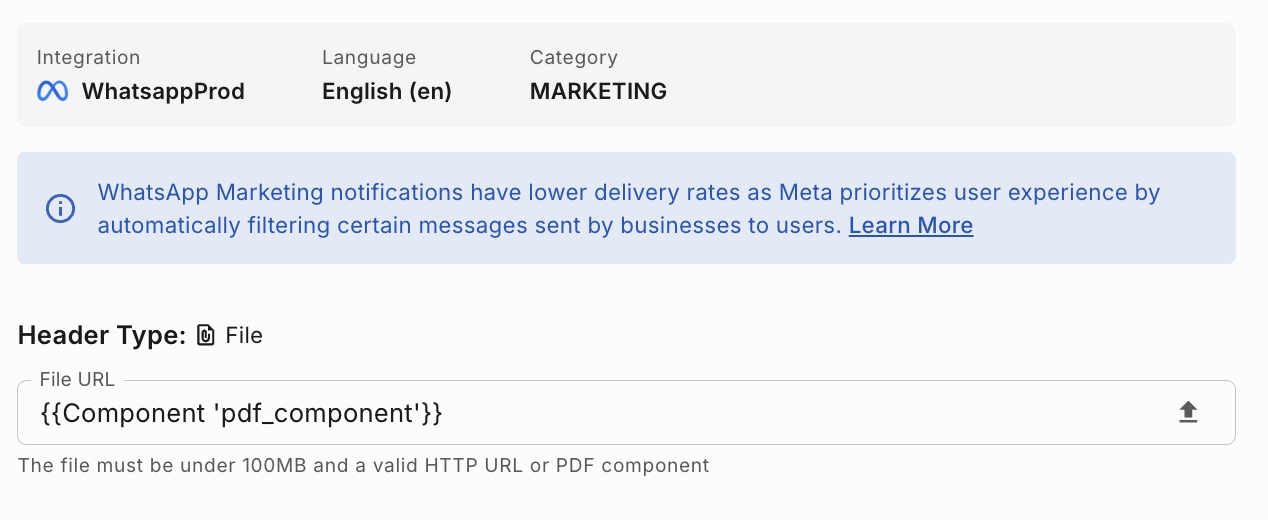
Task: Click the Language label
Action: tap(368, 57)
